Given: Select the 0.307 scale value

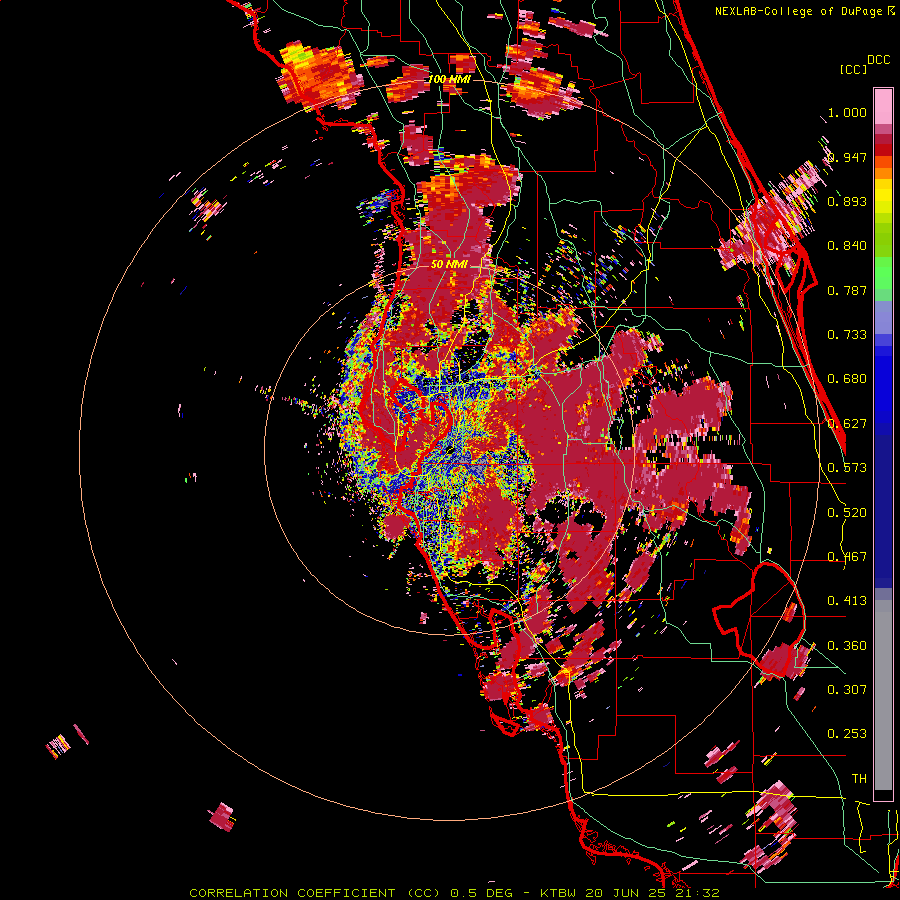Looking at the screenshot, I should coord(847,690).
